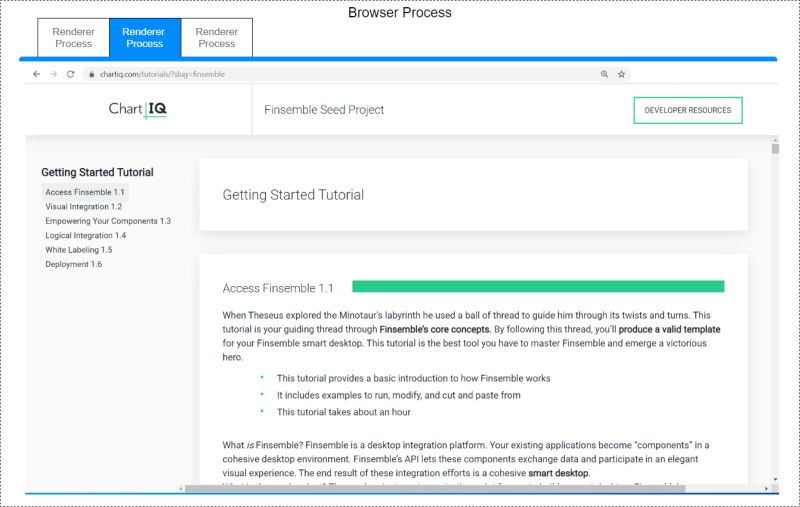The height and width of the screenshot is (507, 800).
Task: Click horizontal scrollbar right arrow
Action: (766, 489)
